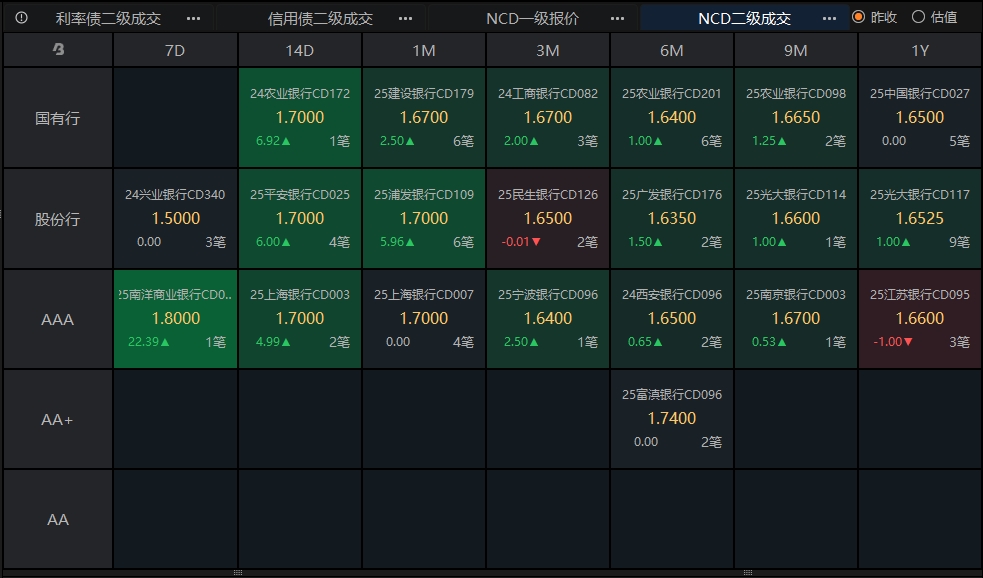Switch to 信用债二级成交 tab

[x=320, y=19]
